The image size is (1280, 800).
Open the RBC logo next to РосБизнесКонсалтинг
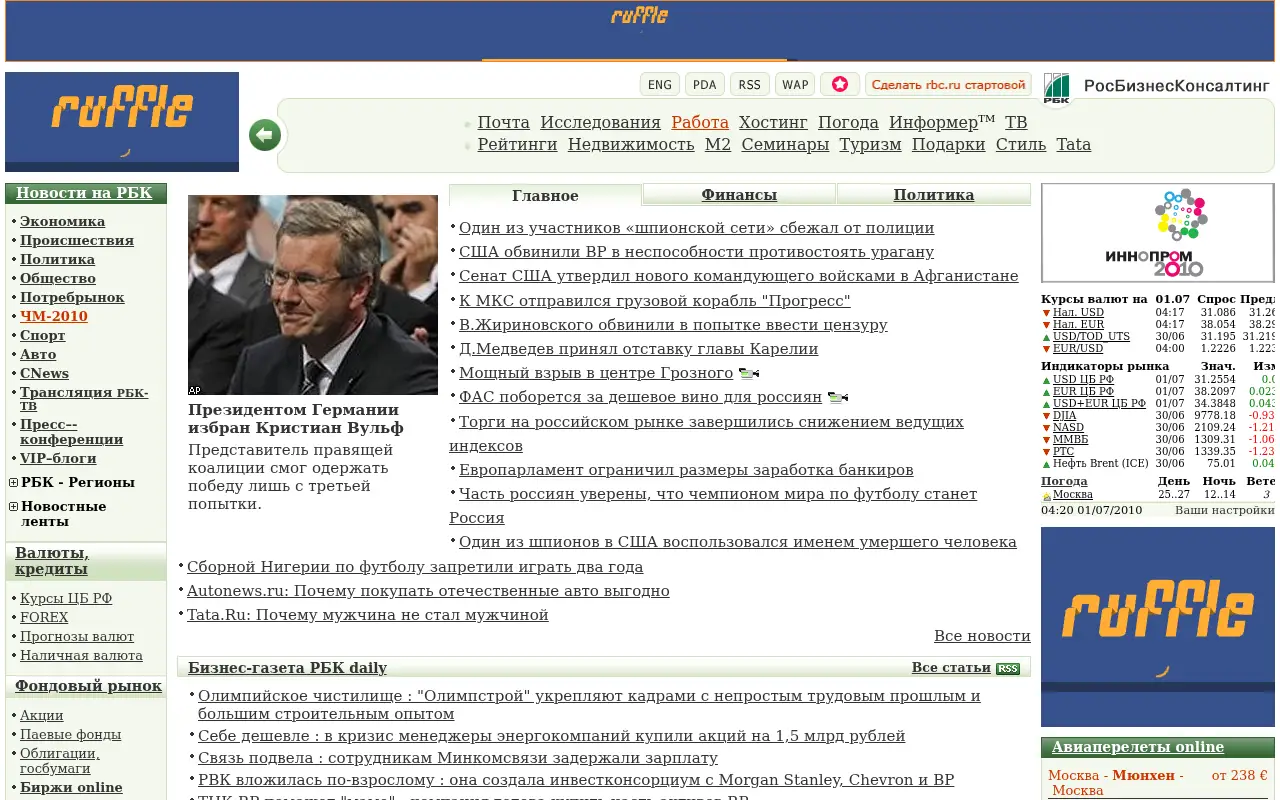click(x=1057, y=88)
